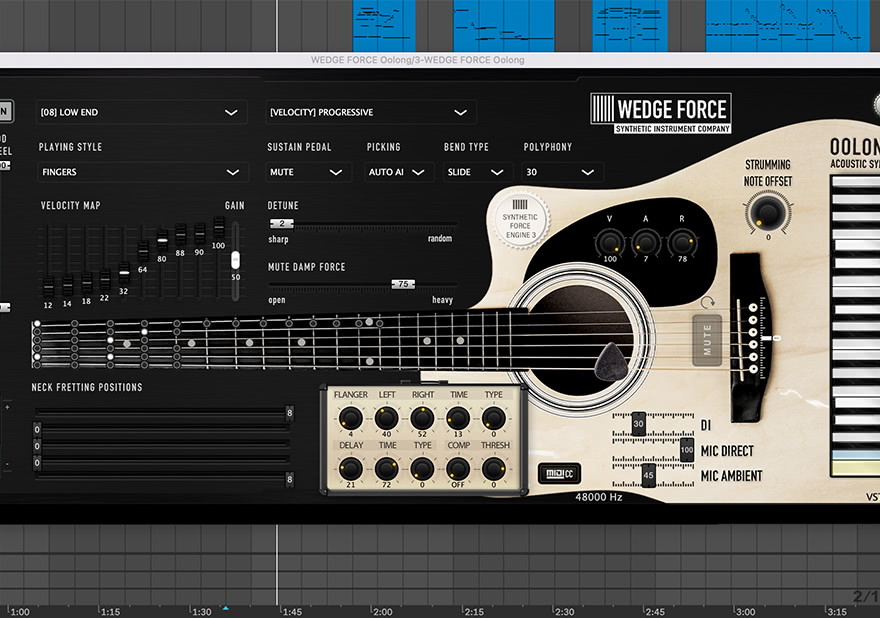This screenshot has height=618, width=880.
Task: Click the Strumming Note Offset knob
Action: 767,212
